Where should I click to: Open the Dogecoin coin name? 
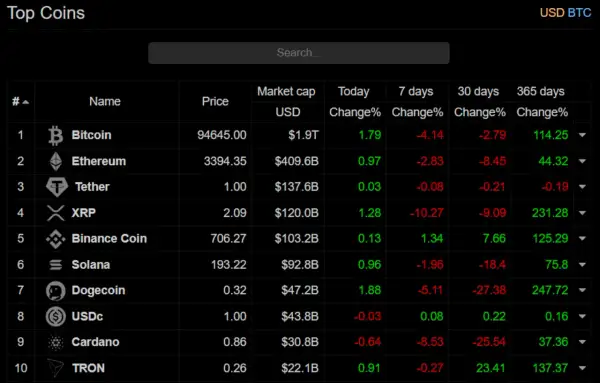[98, 290]
